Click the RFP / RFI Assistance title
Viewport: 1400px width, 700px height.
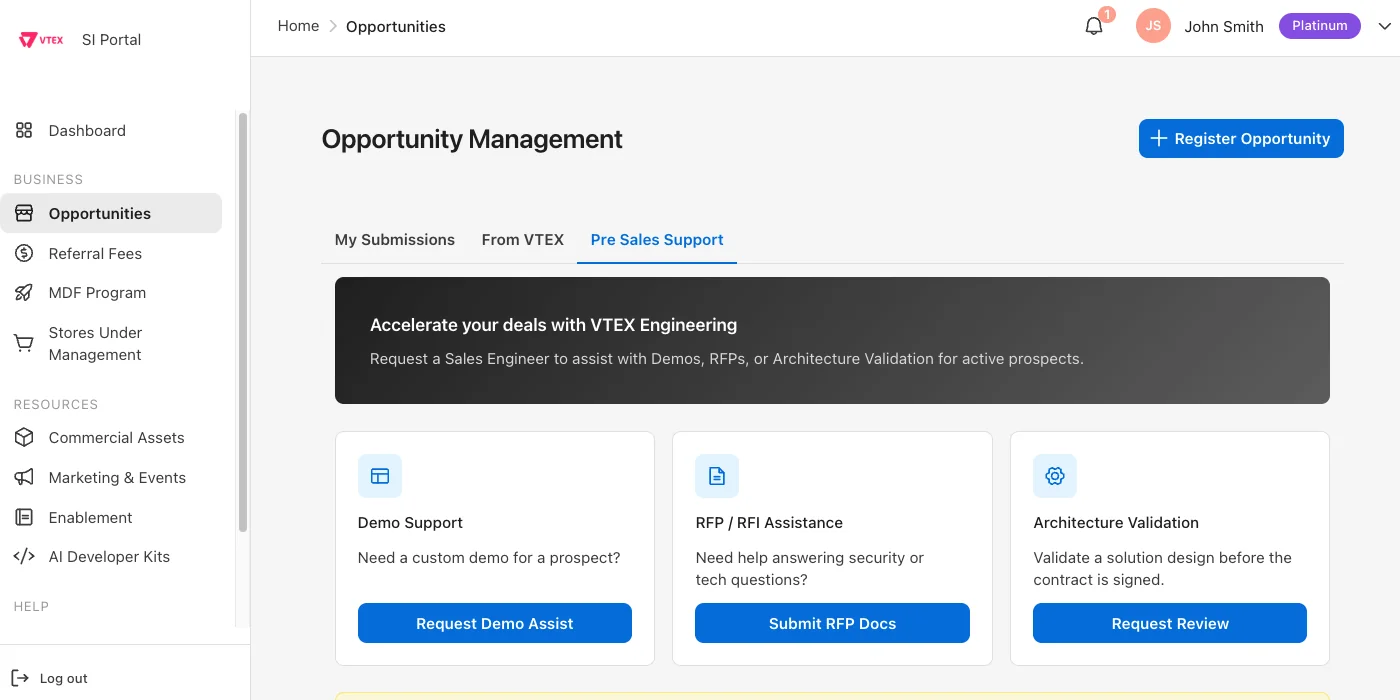coord(769,522)
